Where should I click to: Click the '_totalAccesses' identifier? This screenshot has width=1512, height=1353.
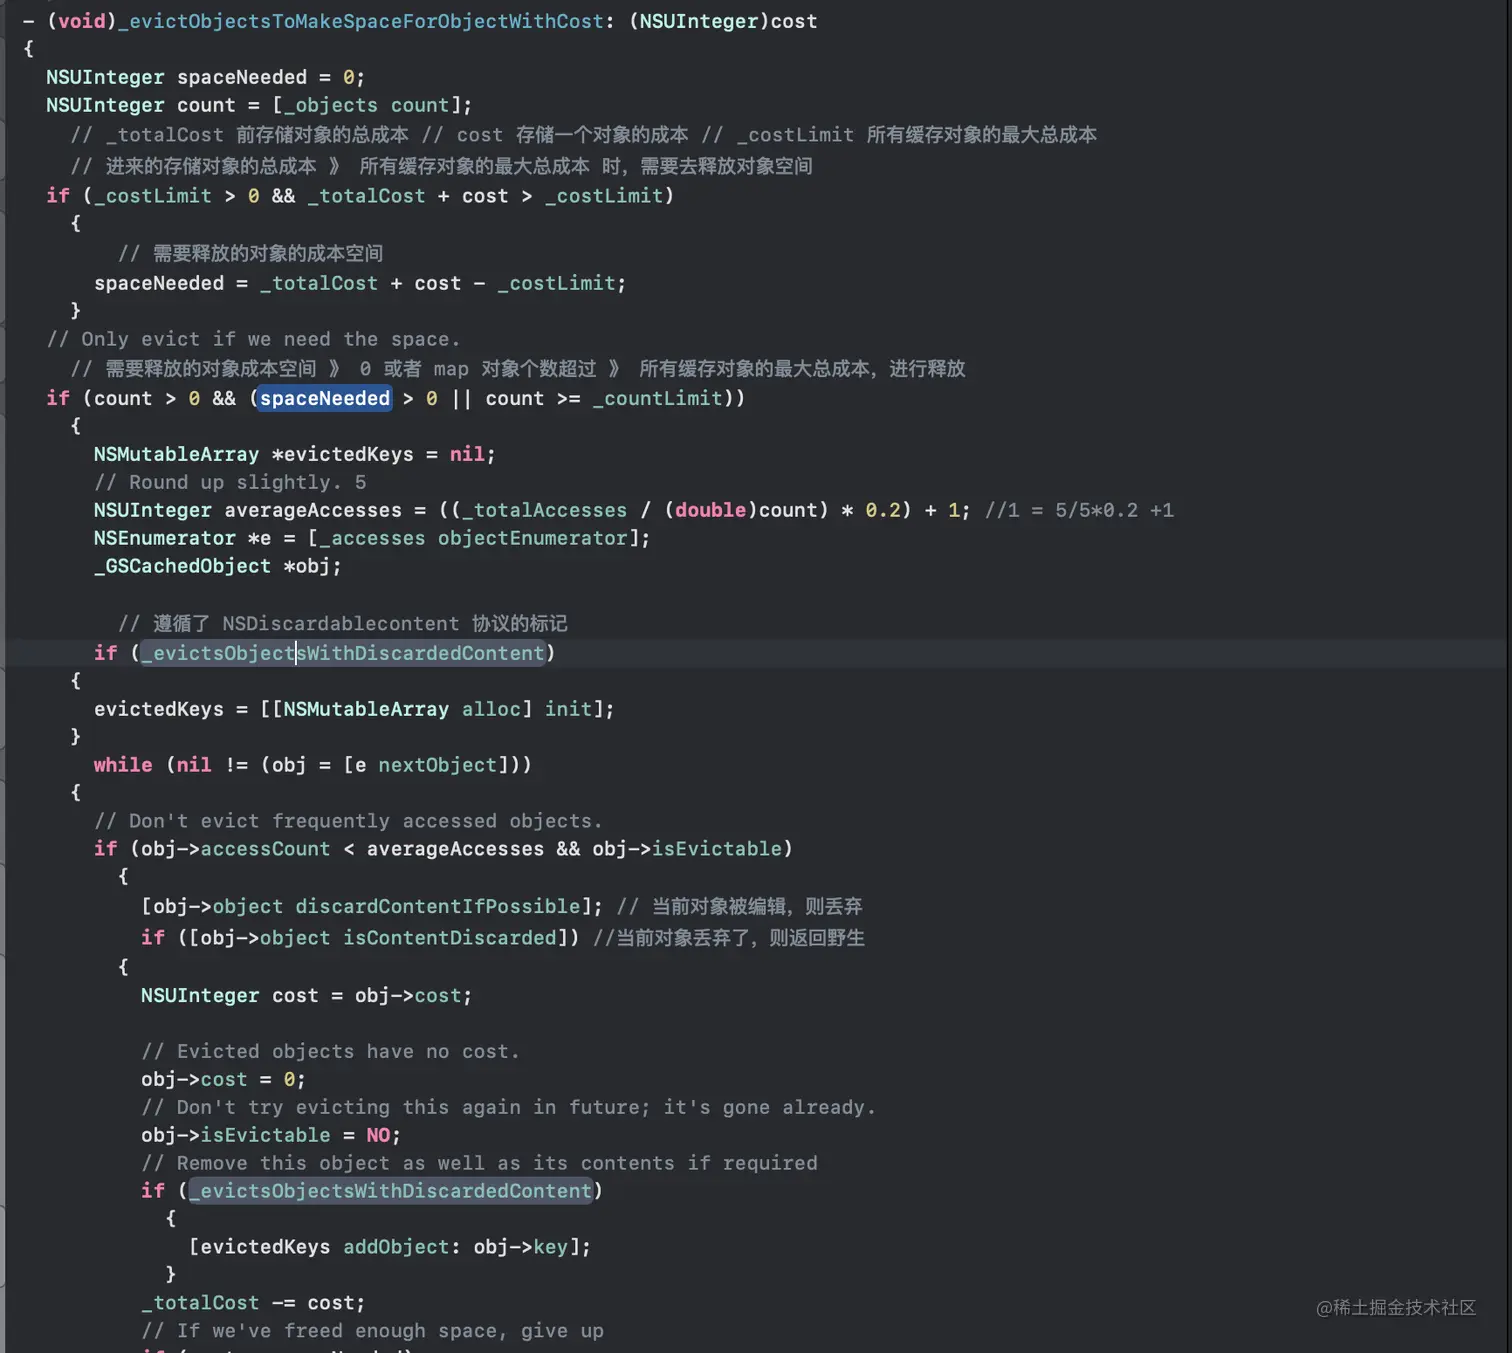(x=544, y=510)
